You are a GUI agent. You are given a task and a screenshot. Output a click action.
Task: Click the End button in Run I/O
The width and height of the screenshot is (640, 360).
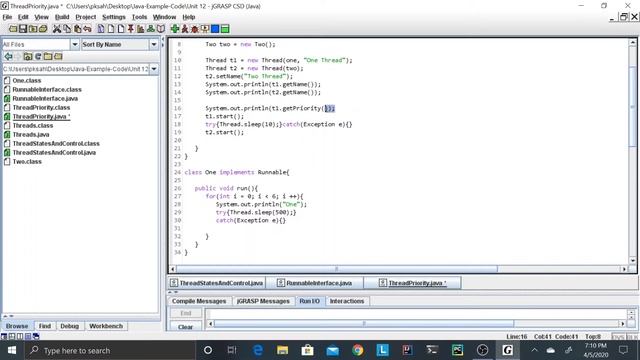(186, 313)
